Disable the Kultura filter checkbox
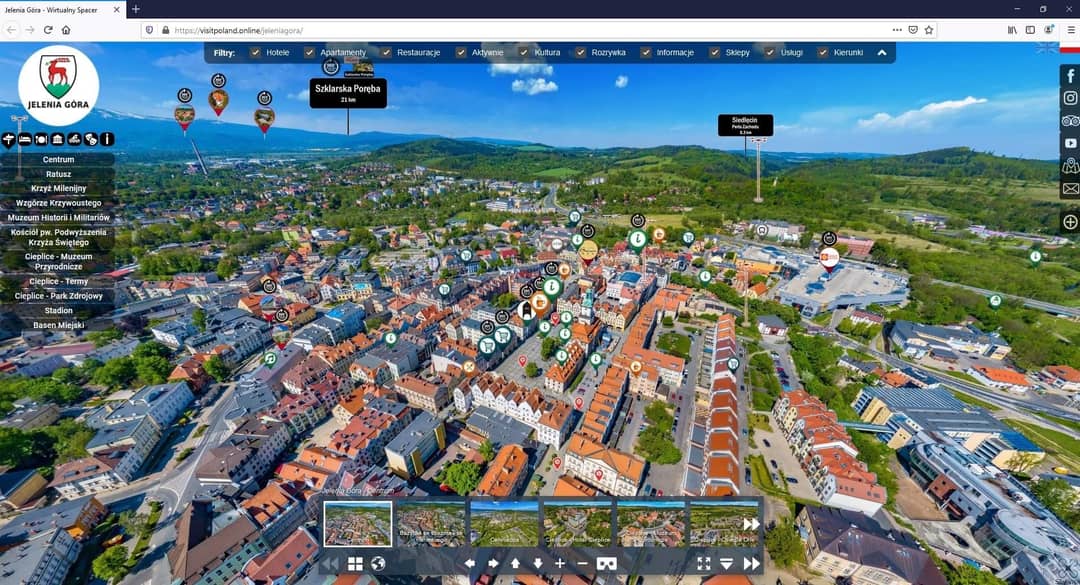Screen dimensions: 1080x585 click(x=523, y=52)
